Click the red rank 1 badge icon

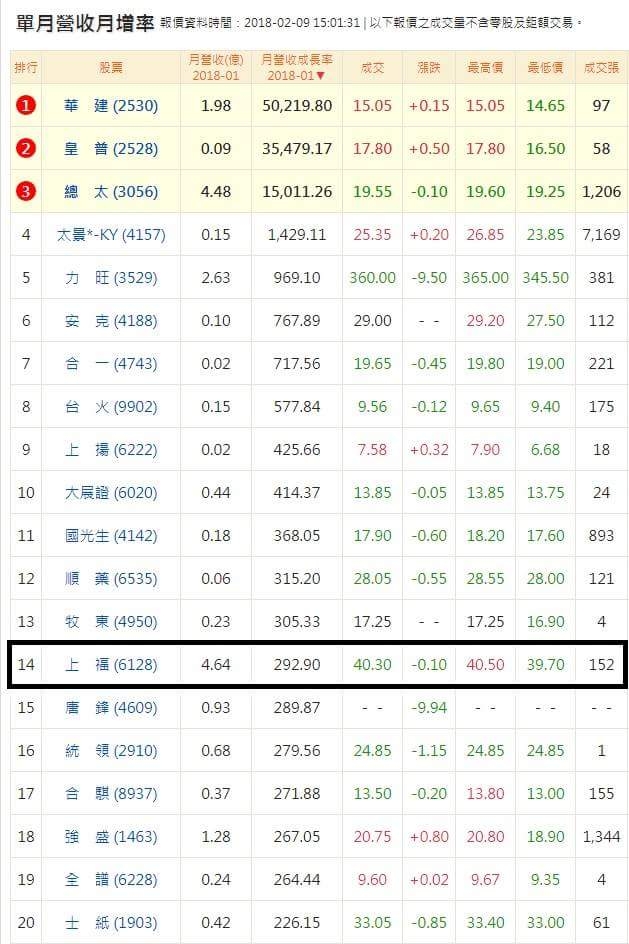click(25, 106)
